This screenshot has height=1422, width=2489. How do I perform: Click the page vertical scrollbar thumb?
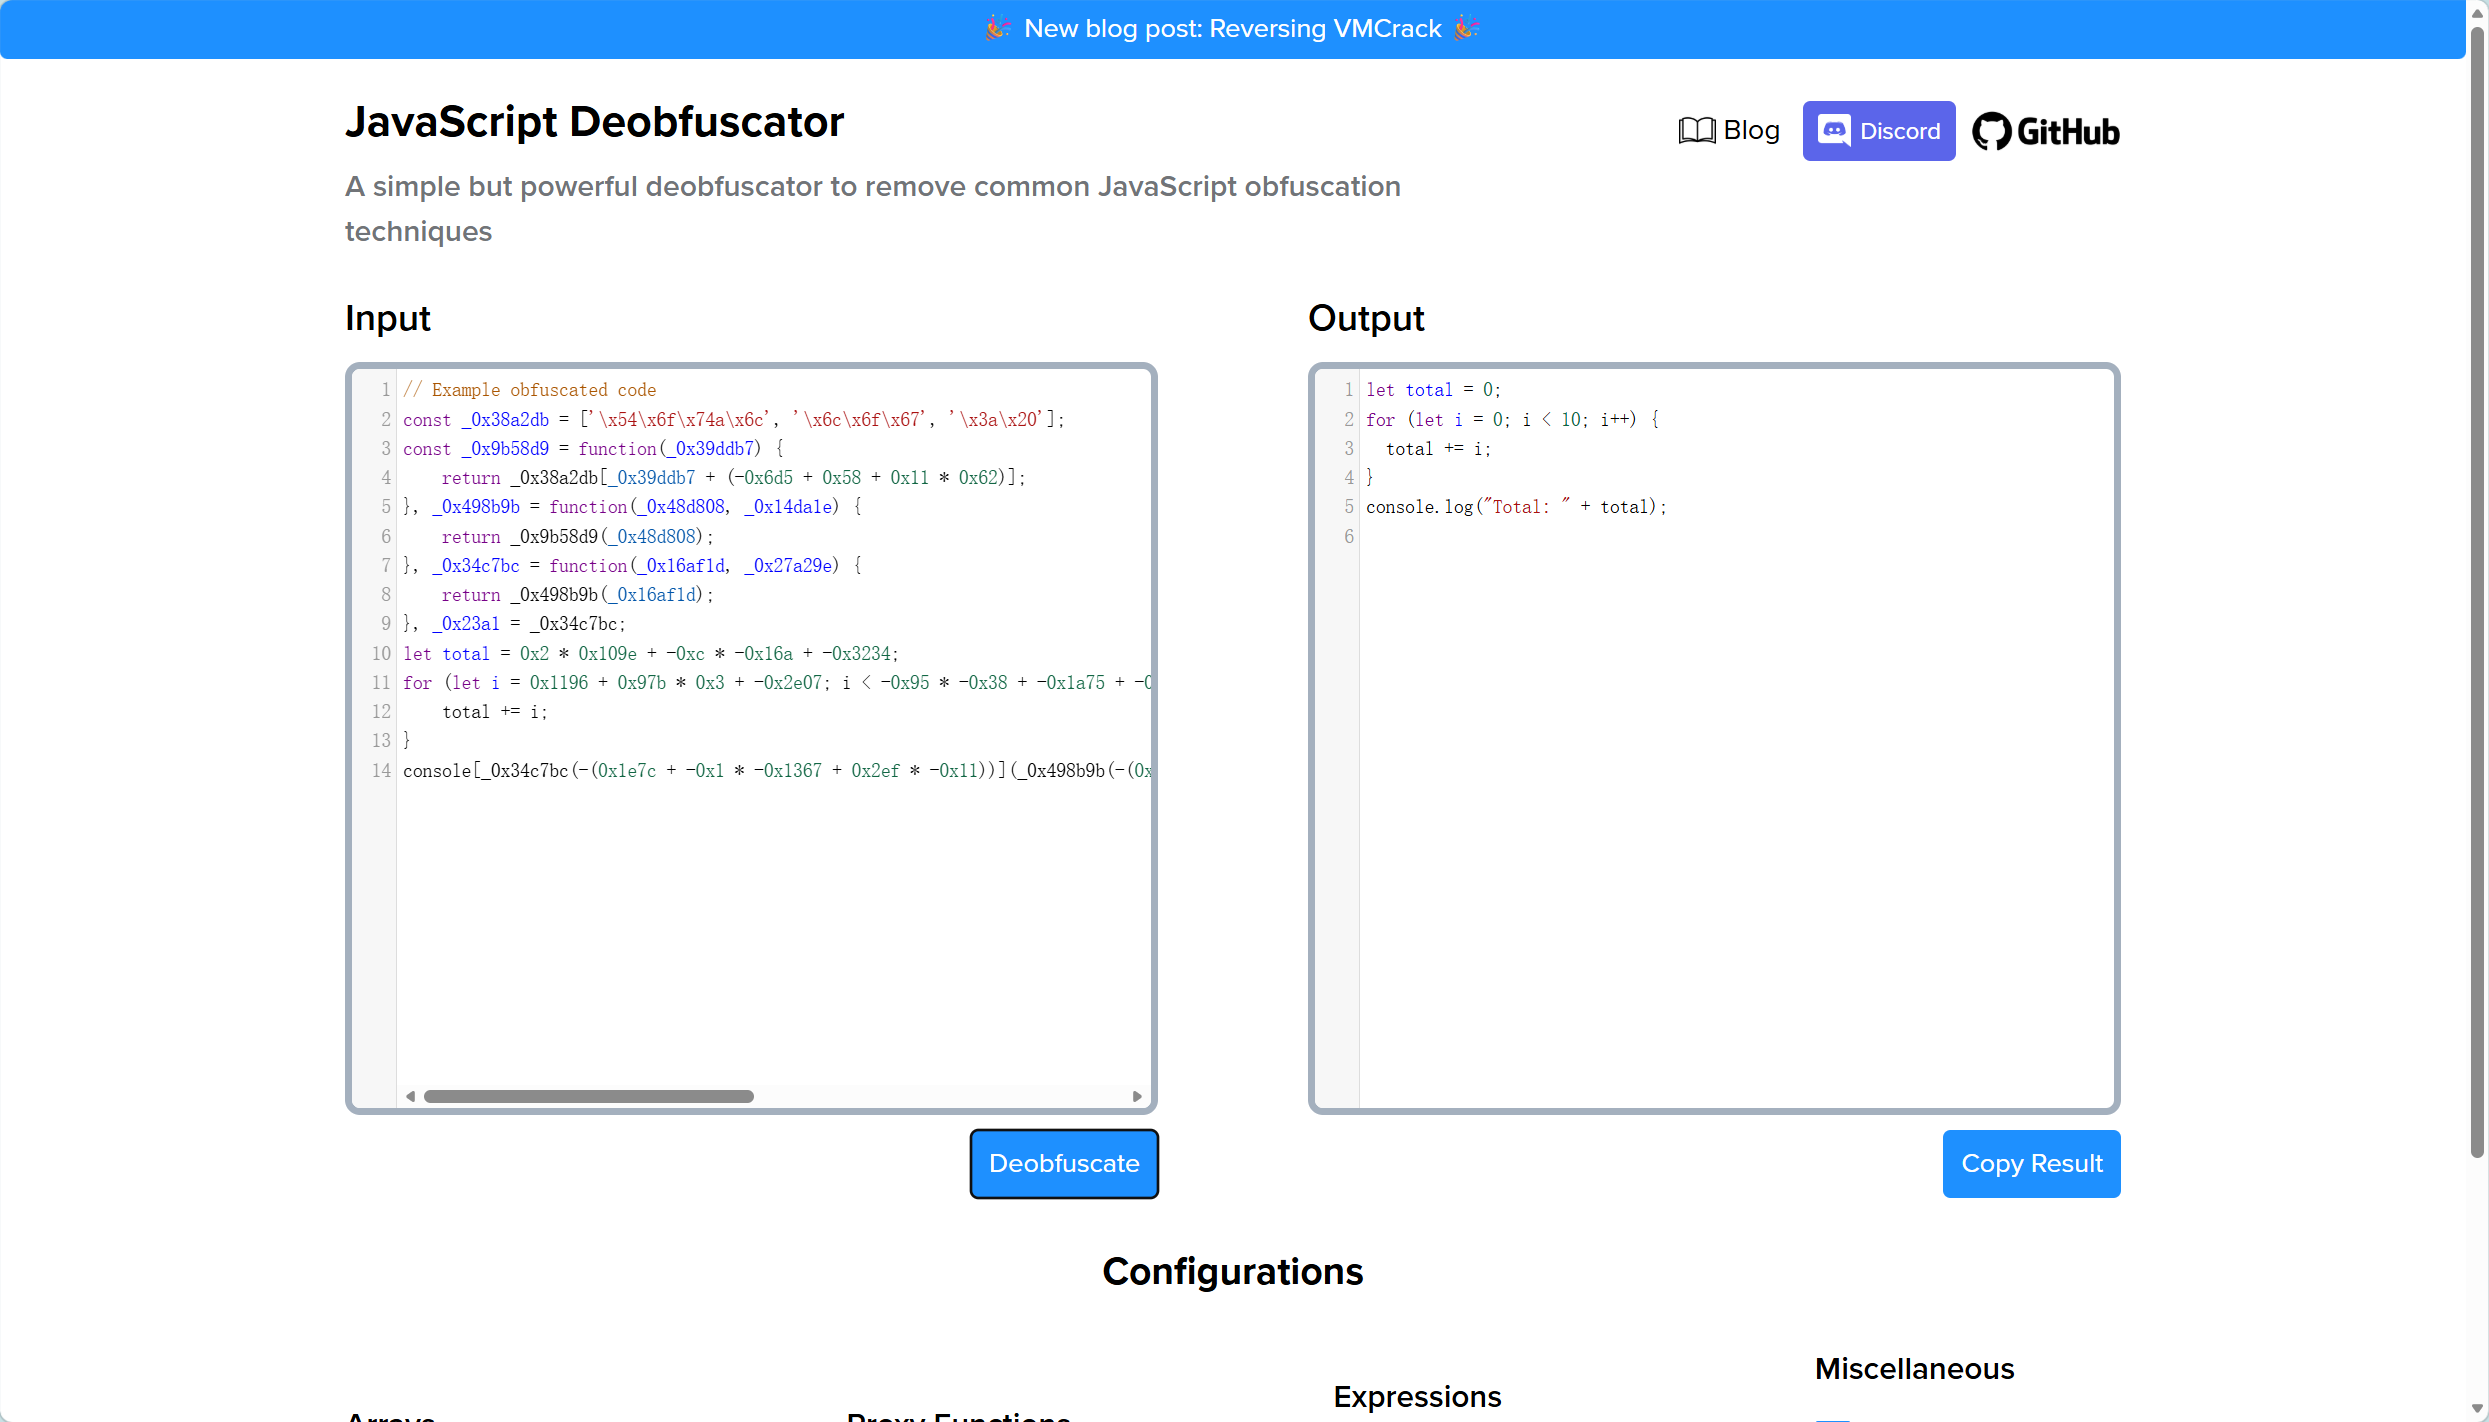tap(2478, 590)
